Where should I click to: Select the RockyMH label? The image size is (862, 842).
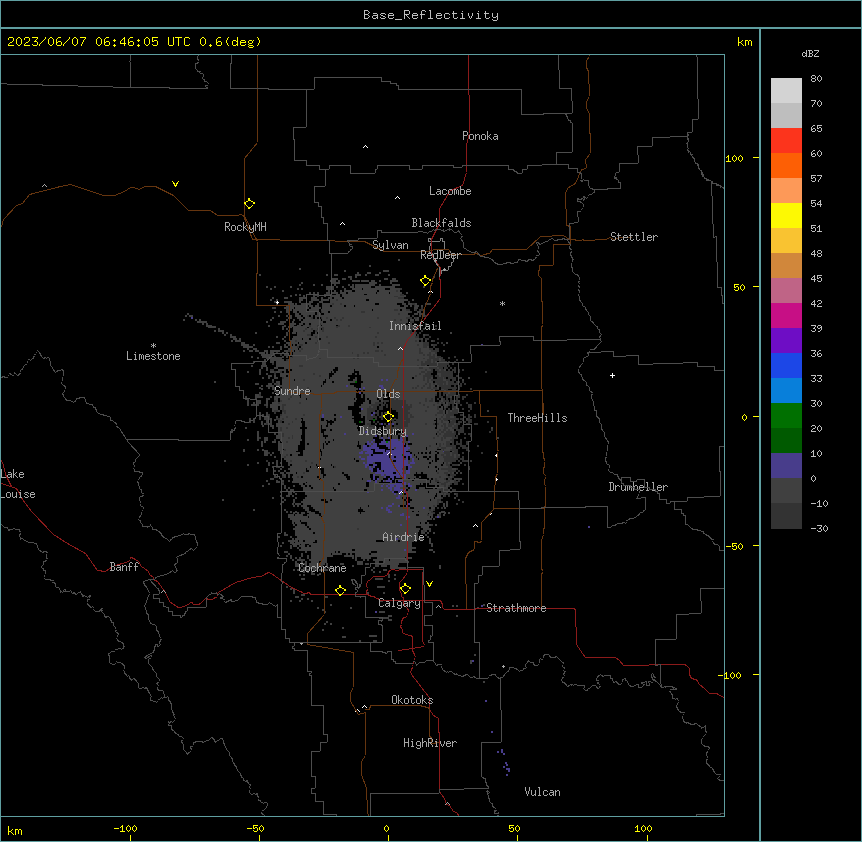tap(245, 227)
